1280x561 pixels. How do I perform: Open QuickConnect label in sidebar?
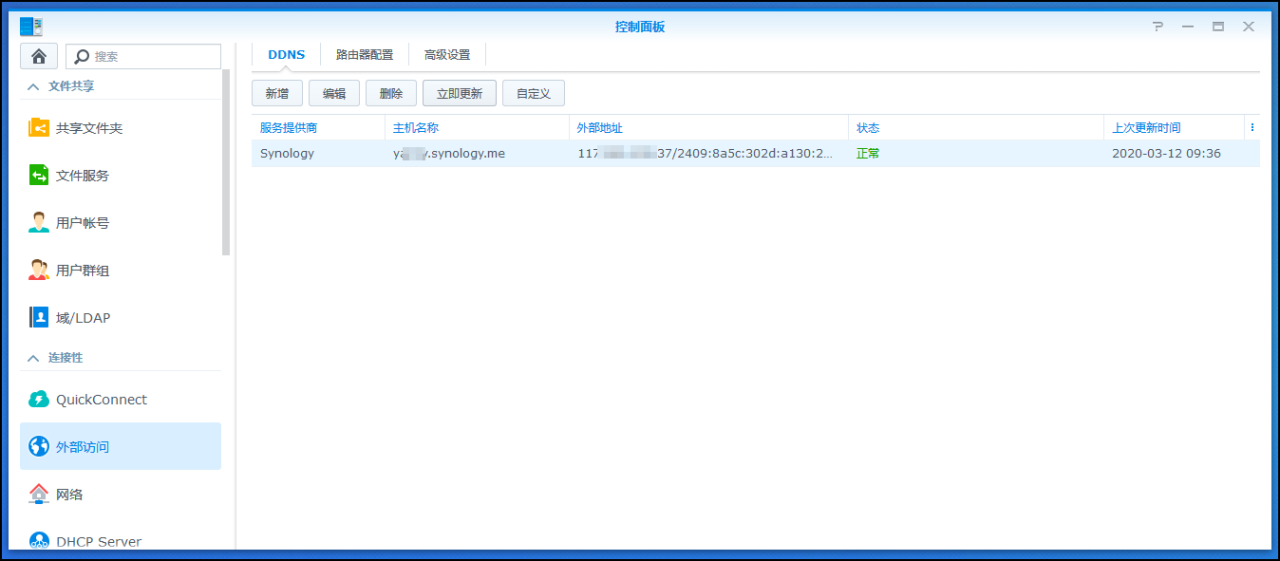(101, 400)
